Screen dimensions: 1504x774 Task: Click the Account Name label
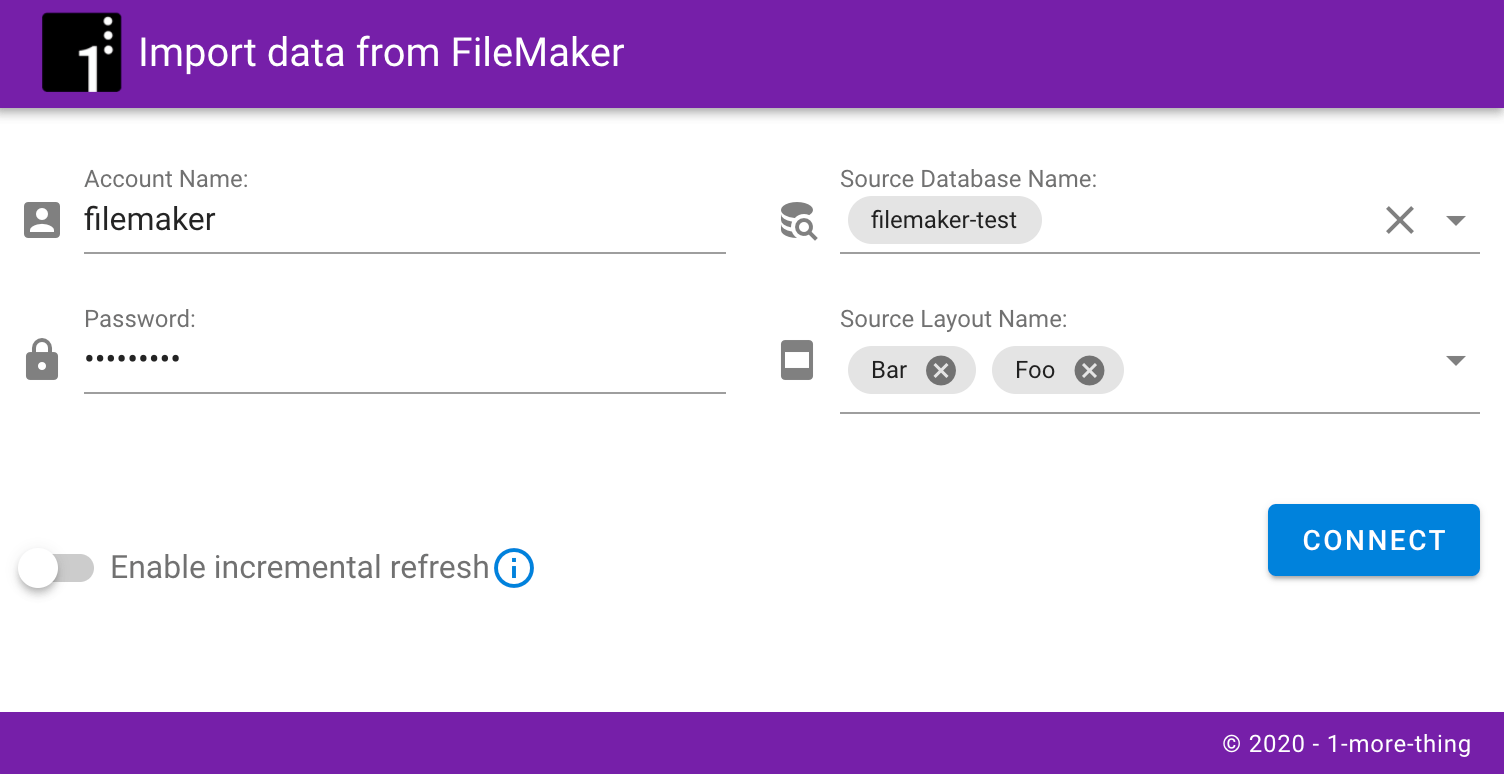click(x=166, y=179)
